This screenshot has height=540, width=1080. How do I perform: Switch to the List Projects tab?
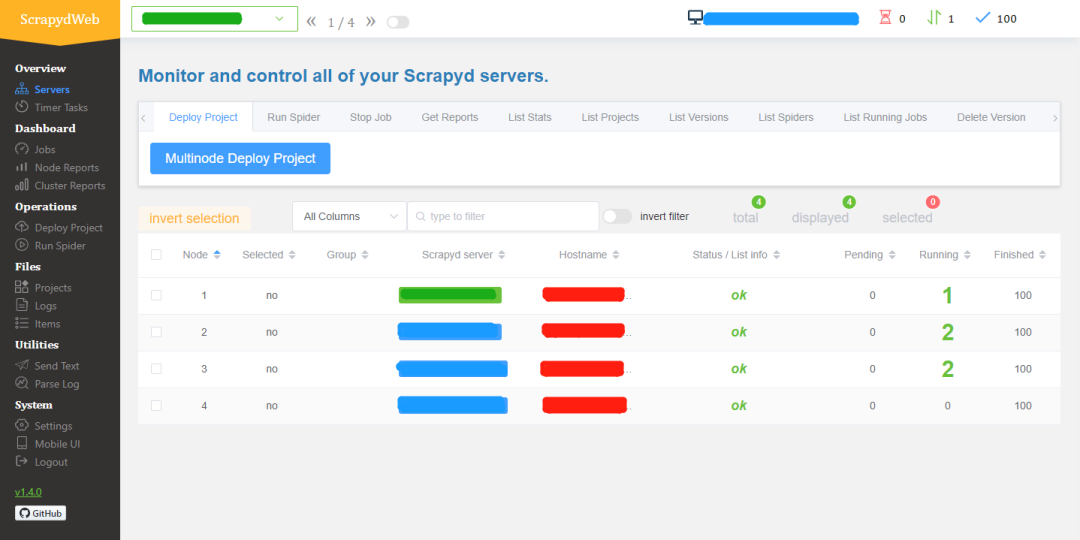610,117
